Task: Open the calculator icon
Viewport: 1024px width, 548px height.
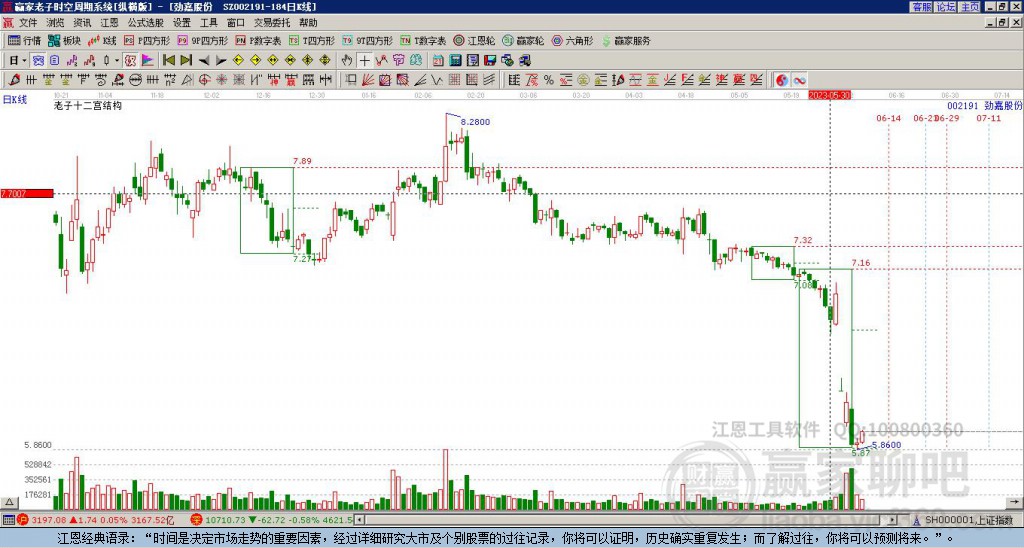Action: tap(455, 61)
